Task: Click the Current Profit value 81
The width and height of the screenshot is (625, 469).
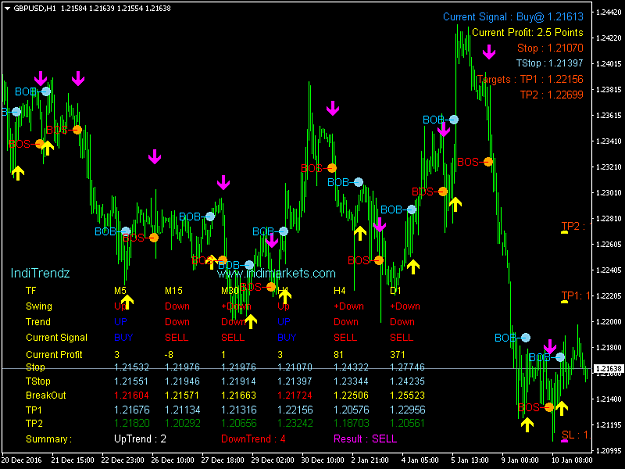Action: click(338, 355)
